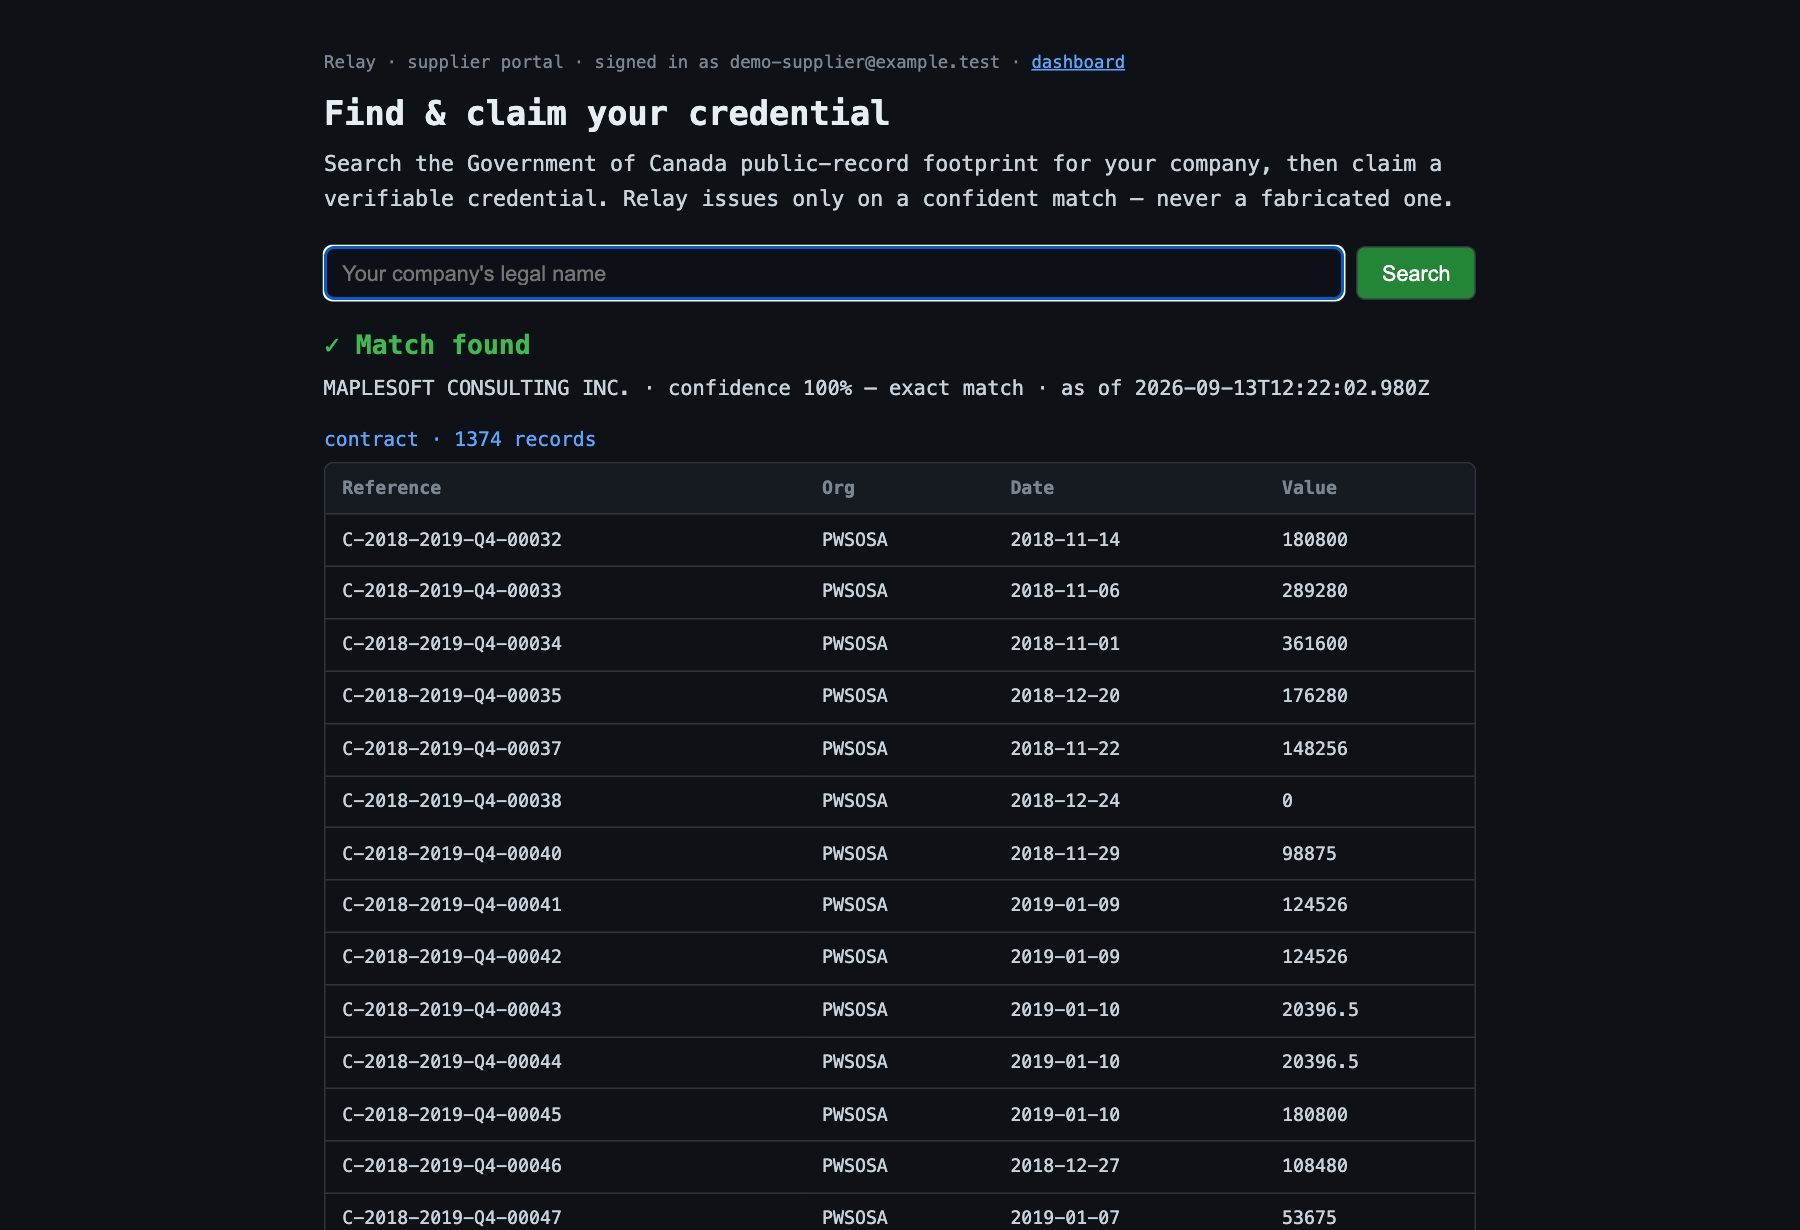This screenshot has width=1800, height=1230.
Task: Select reference C-2018-2019-Q4-00044
Action: tap(452, 1062)
